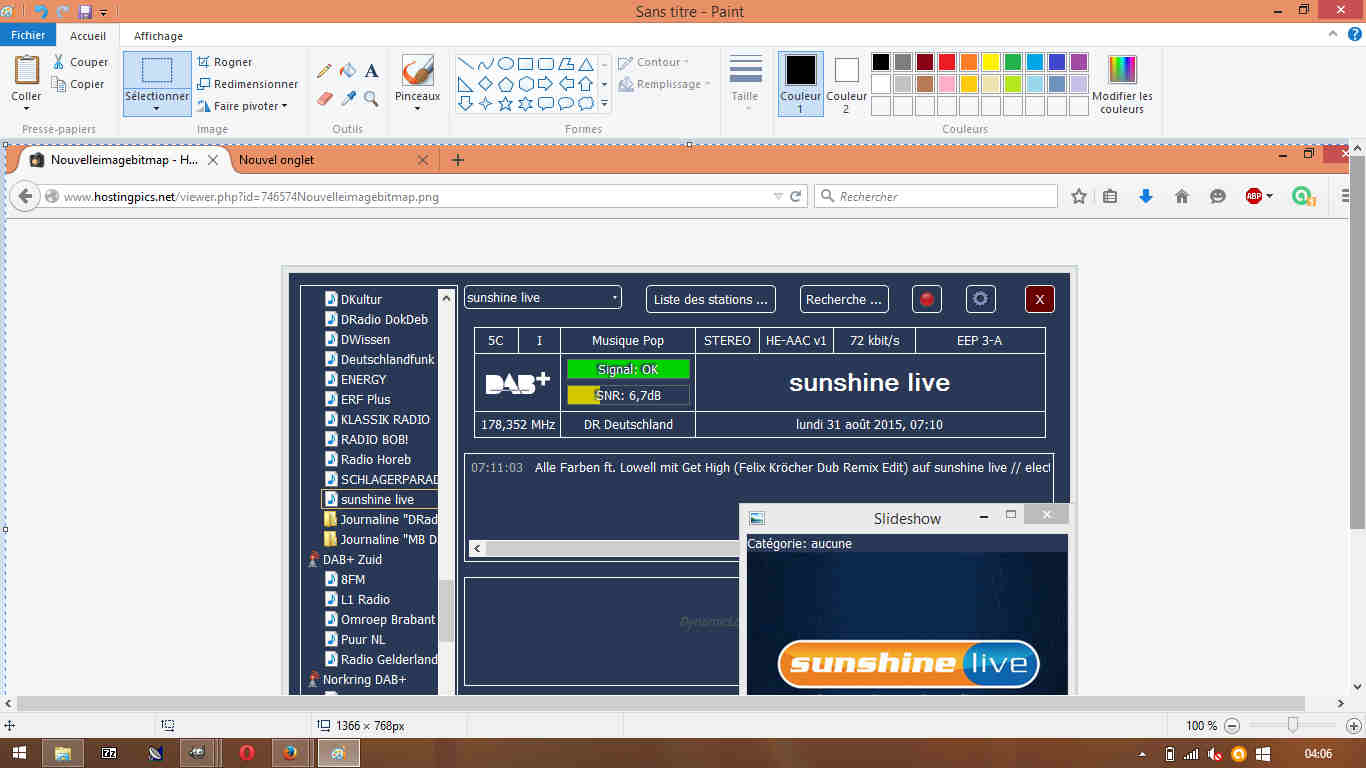This screenshot has width=1366, height=768.
Task: Set Couleur 1 as the active color slot
Action: 800,84
